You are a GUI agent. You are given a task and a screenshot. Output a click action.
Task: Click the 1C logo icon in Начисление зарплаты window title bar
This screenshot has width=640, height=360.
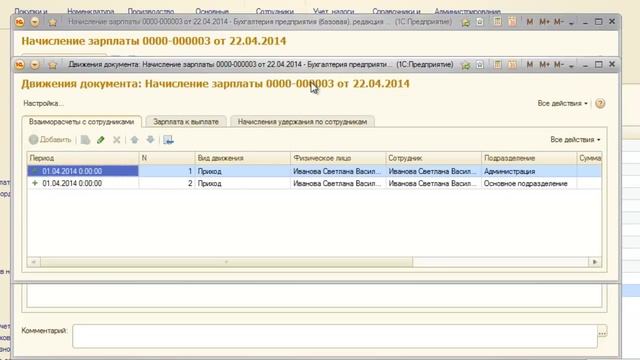pyautogui.click(x=20, y=22)
